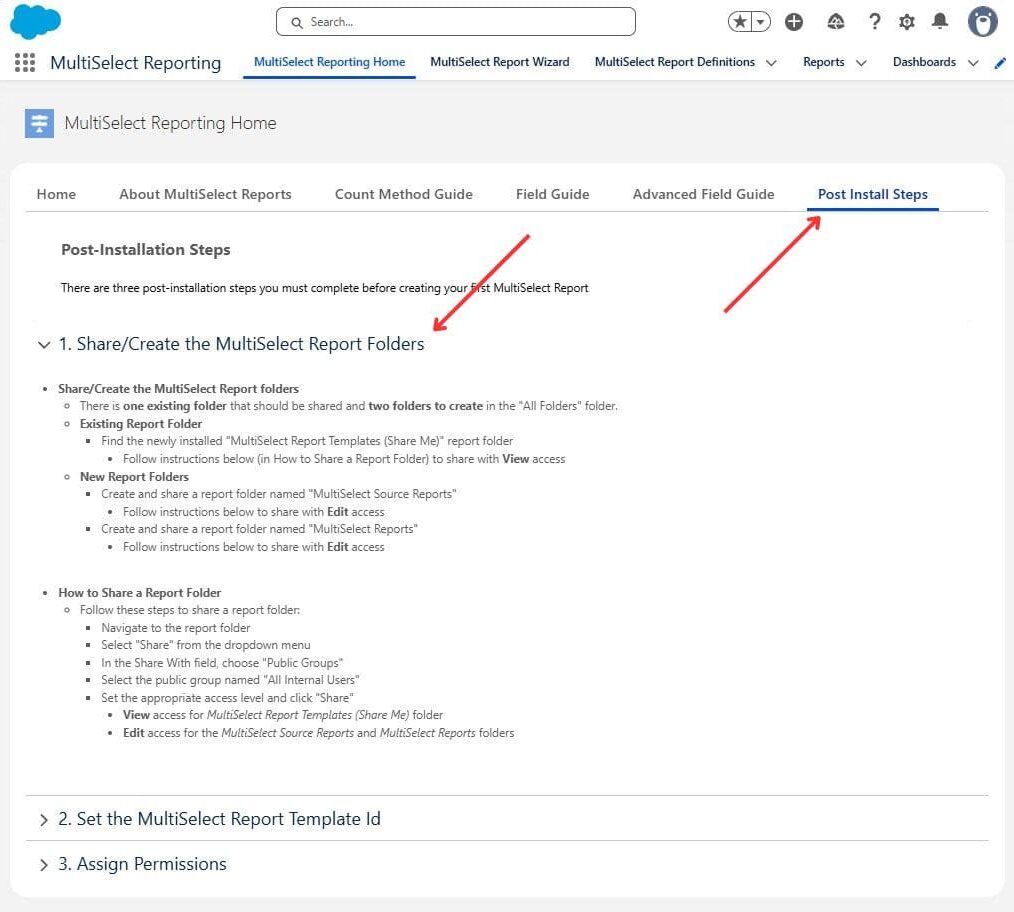
Task: Open the Notifications bell icon
Action: click(x=940, y=22)
